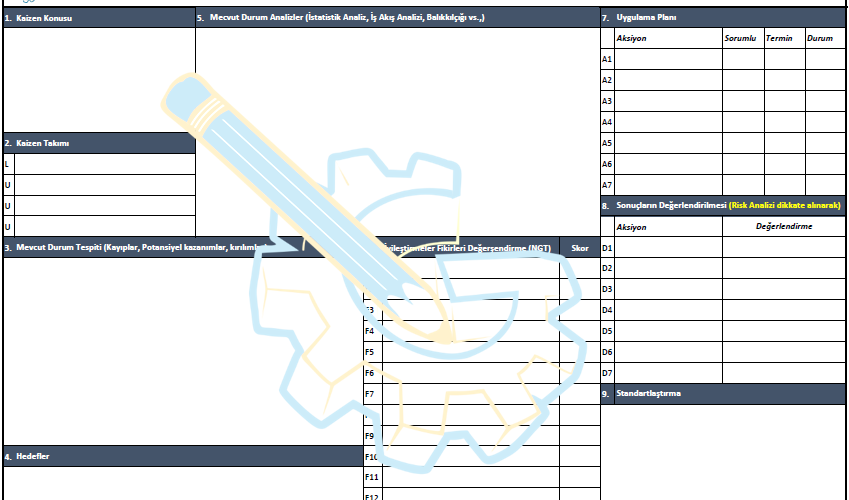This screenshot has height=500, width=849.
Task: Click the empty area under Kaizen Konusu
Action: pyautogui.click(x=99, y=78)
